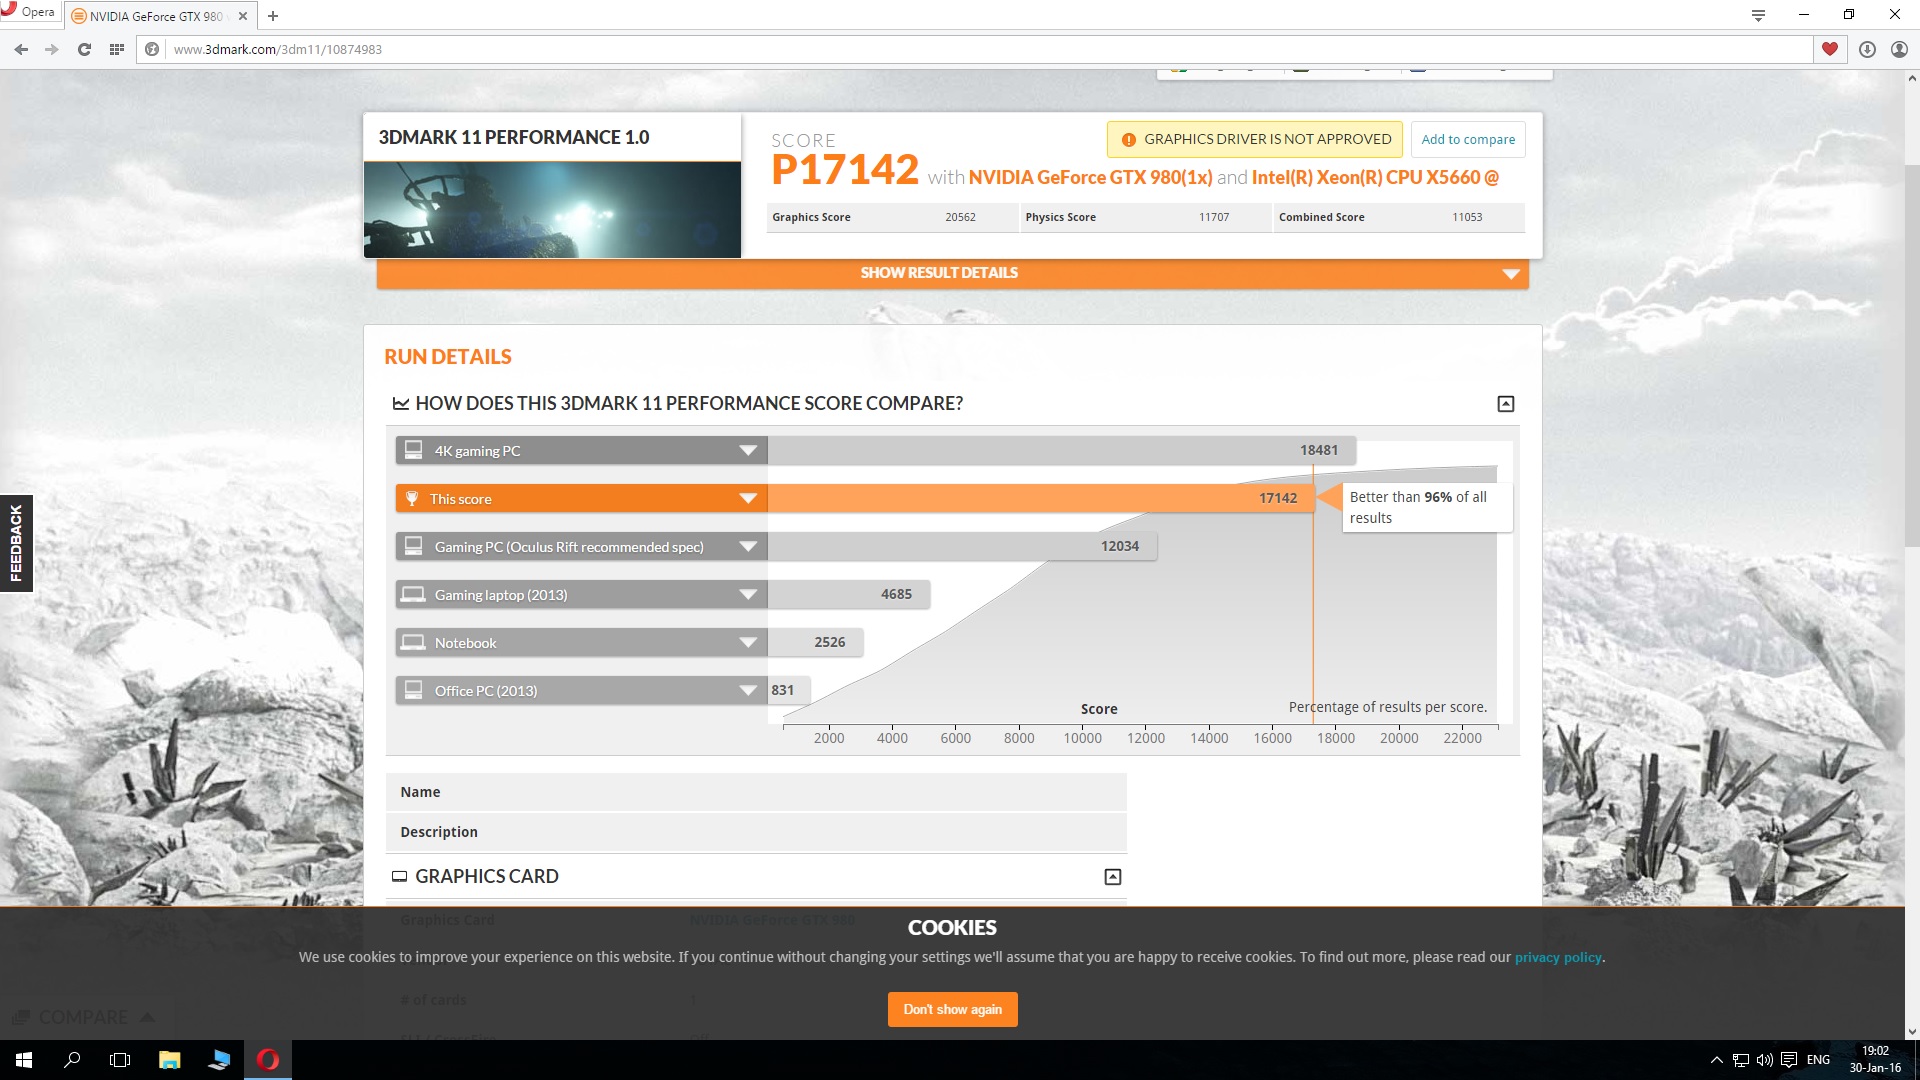
Task: Click the heart bookmark icon in address bar
Action: click(x=1829, y=49)
